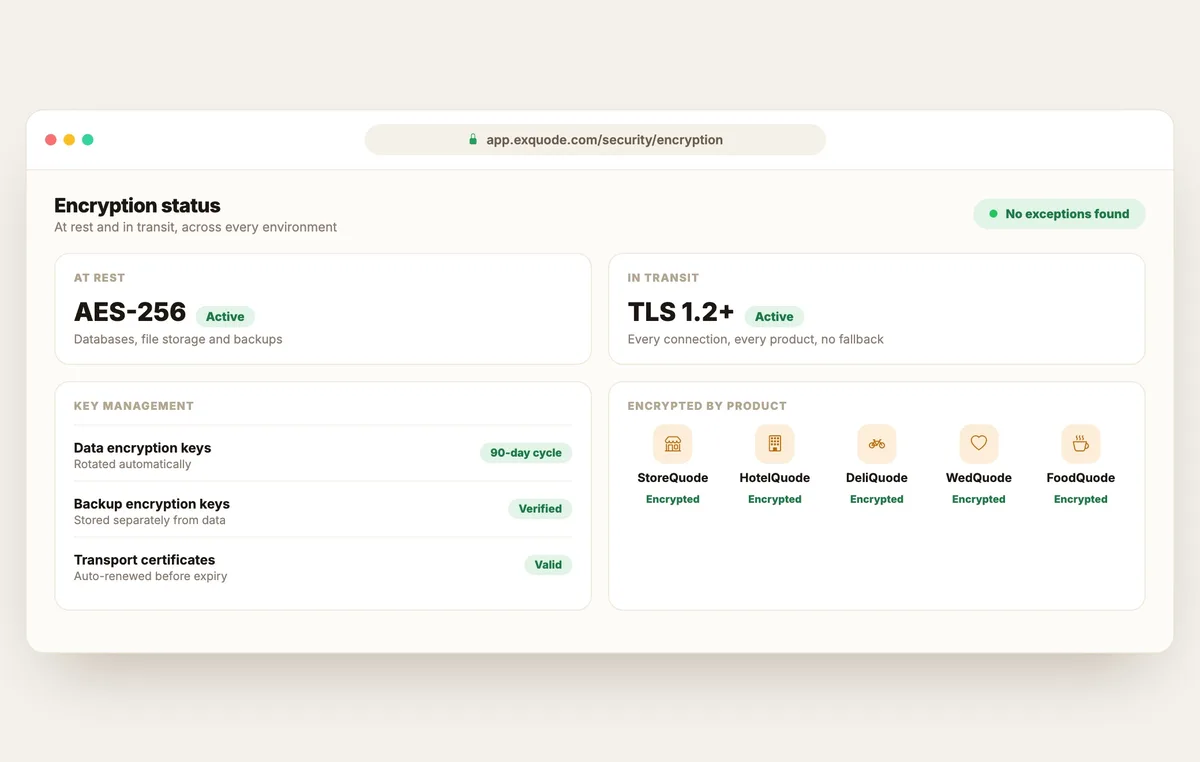The width and height of the screenshot is (1200, 762).
Task: Click the yellow minimize window button
Action: 69,140
